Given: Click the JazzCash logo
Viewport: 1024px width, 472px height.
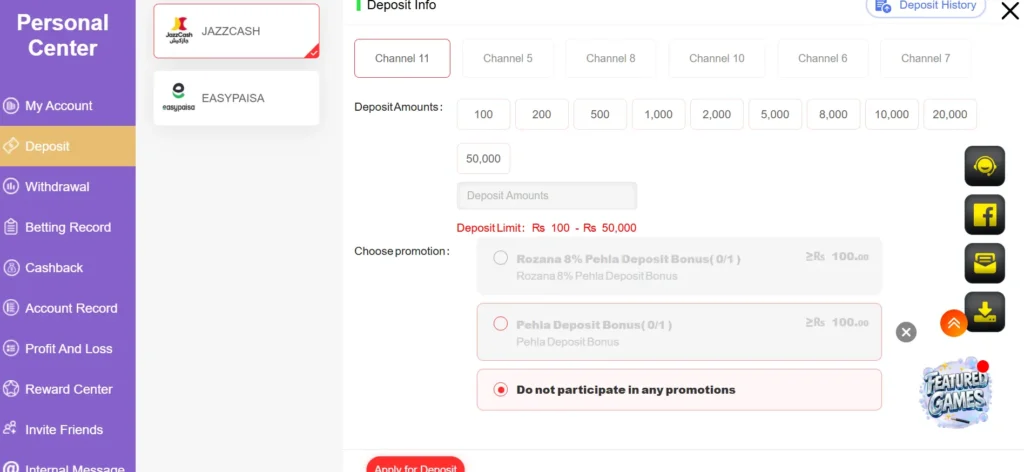Looking at the screenshot, I should pyautogui.click(x=179, y=31).
